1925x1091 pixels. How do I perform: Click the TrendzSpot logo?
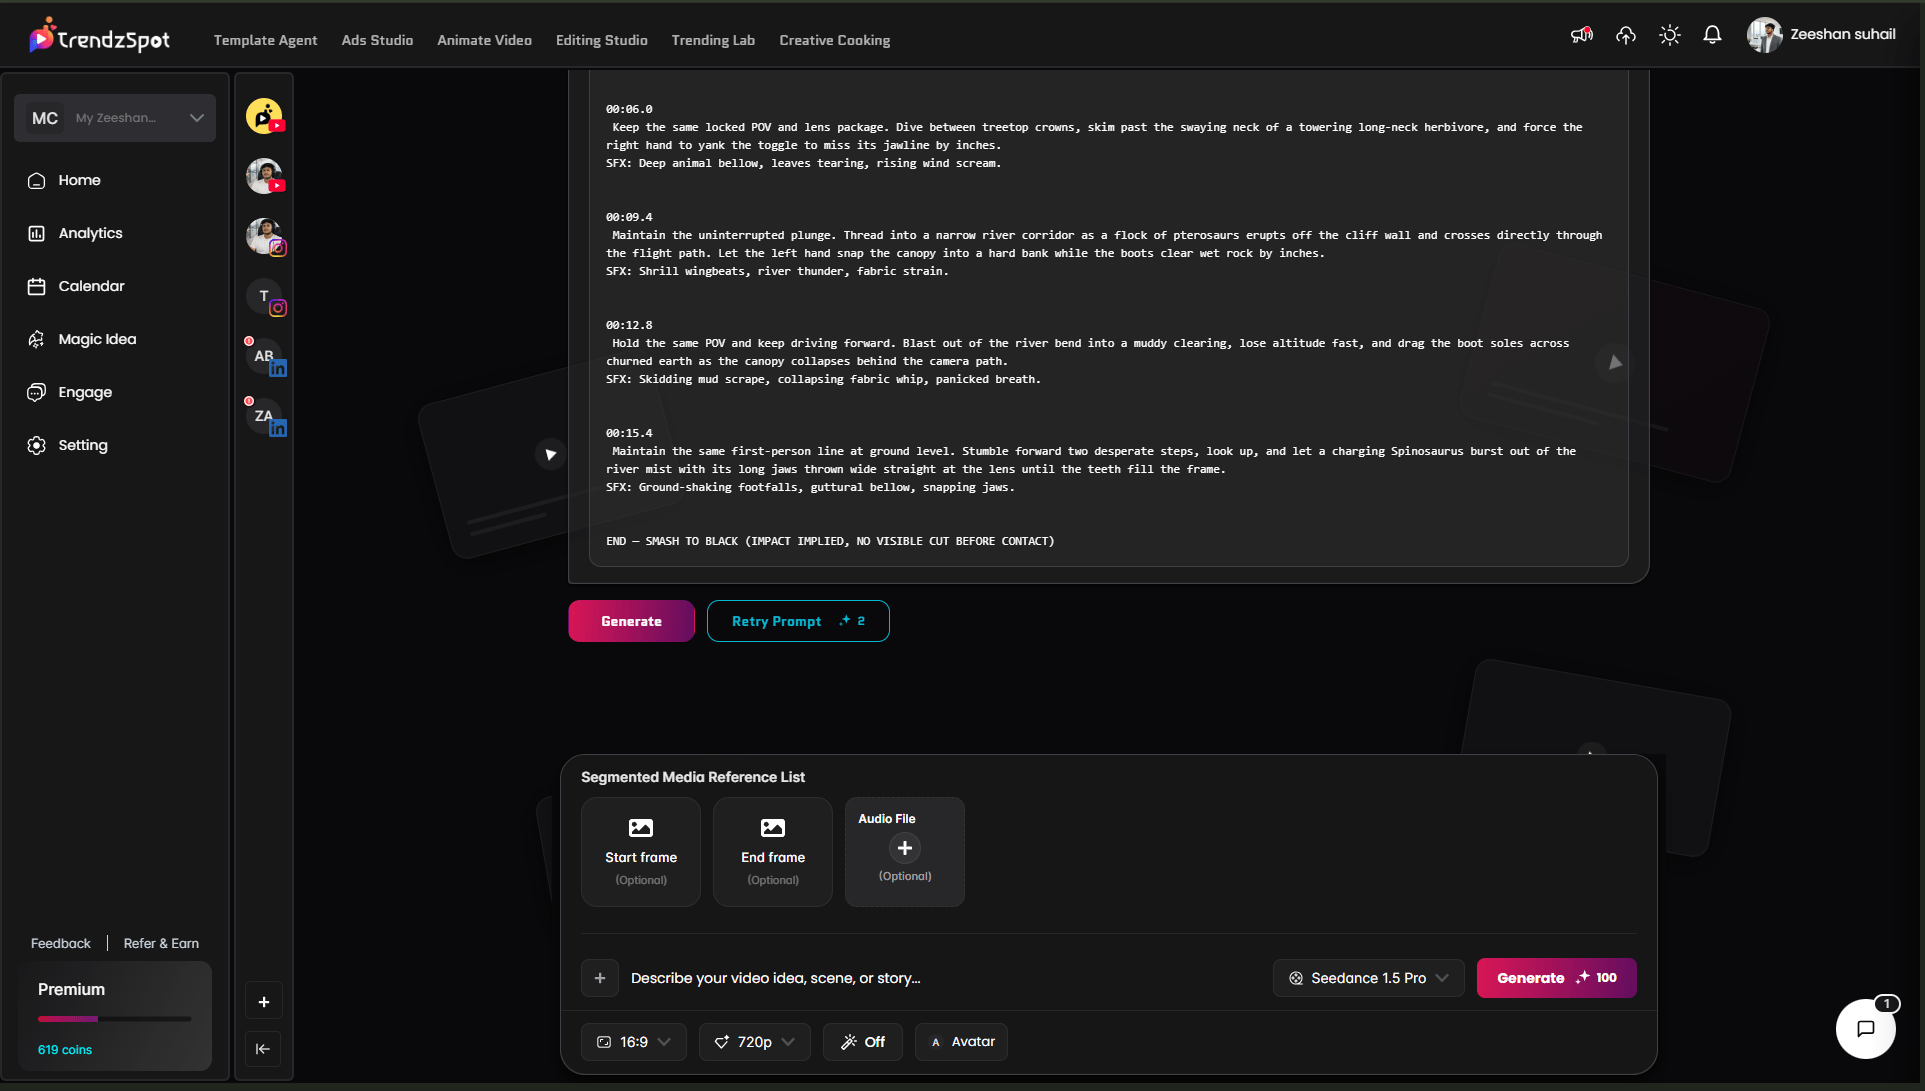click(100, 37)
